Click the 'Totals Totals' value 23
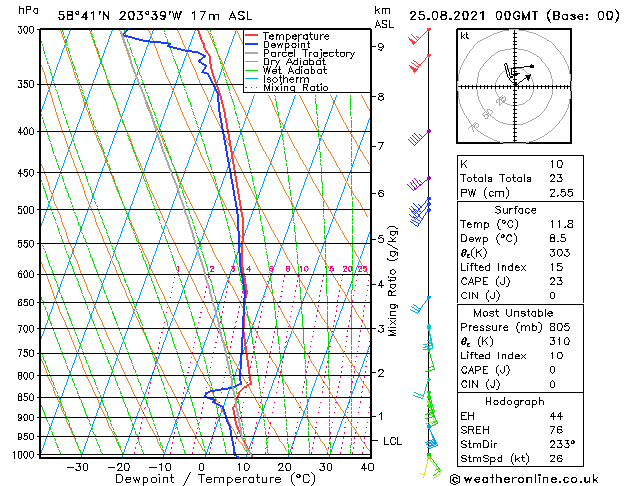 click(x=556, y=178)
